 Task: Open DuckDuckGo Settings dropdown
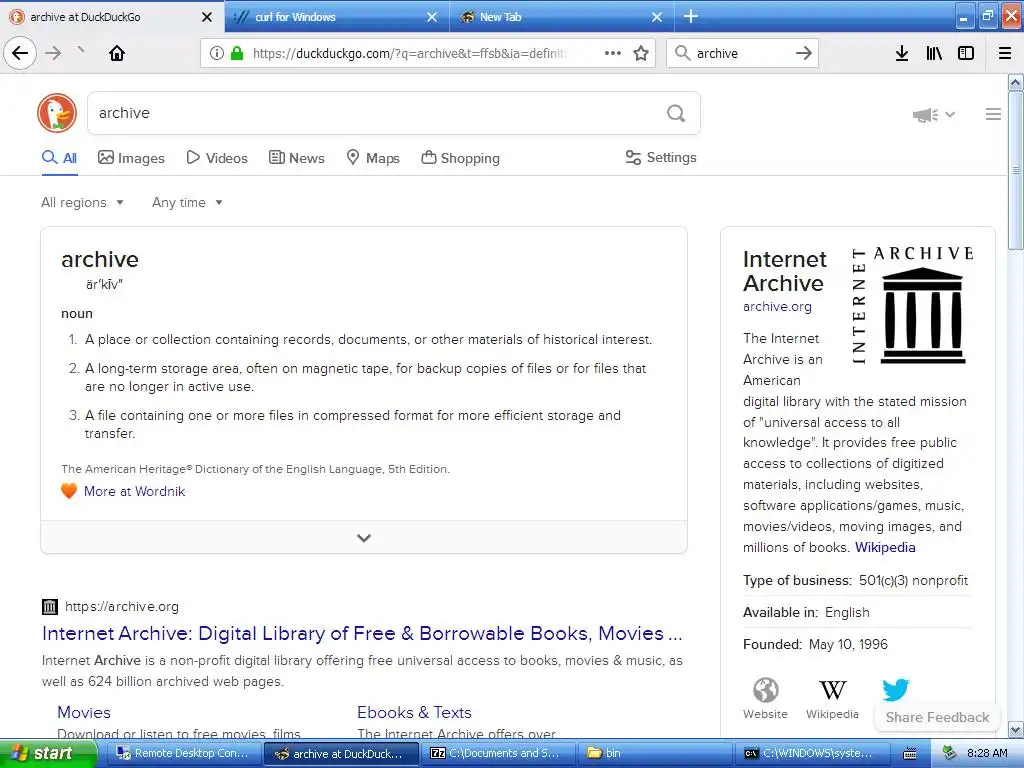[x=661, y=157]
